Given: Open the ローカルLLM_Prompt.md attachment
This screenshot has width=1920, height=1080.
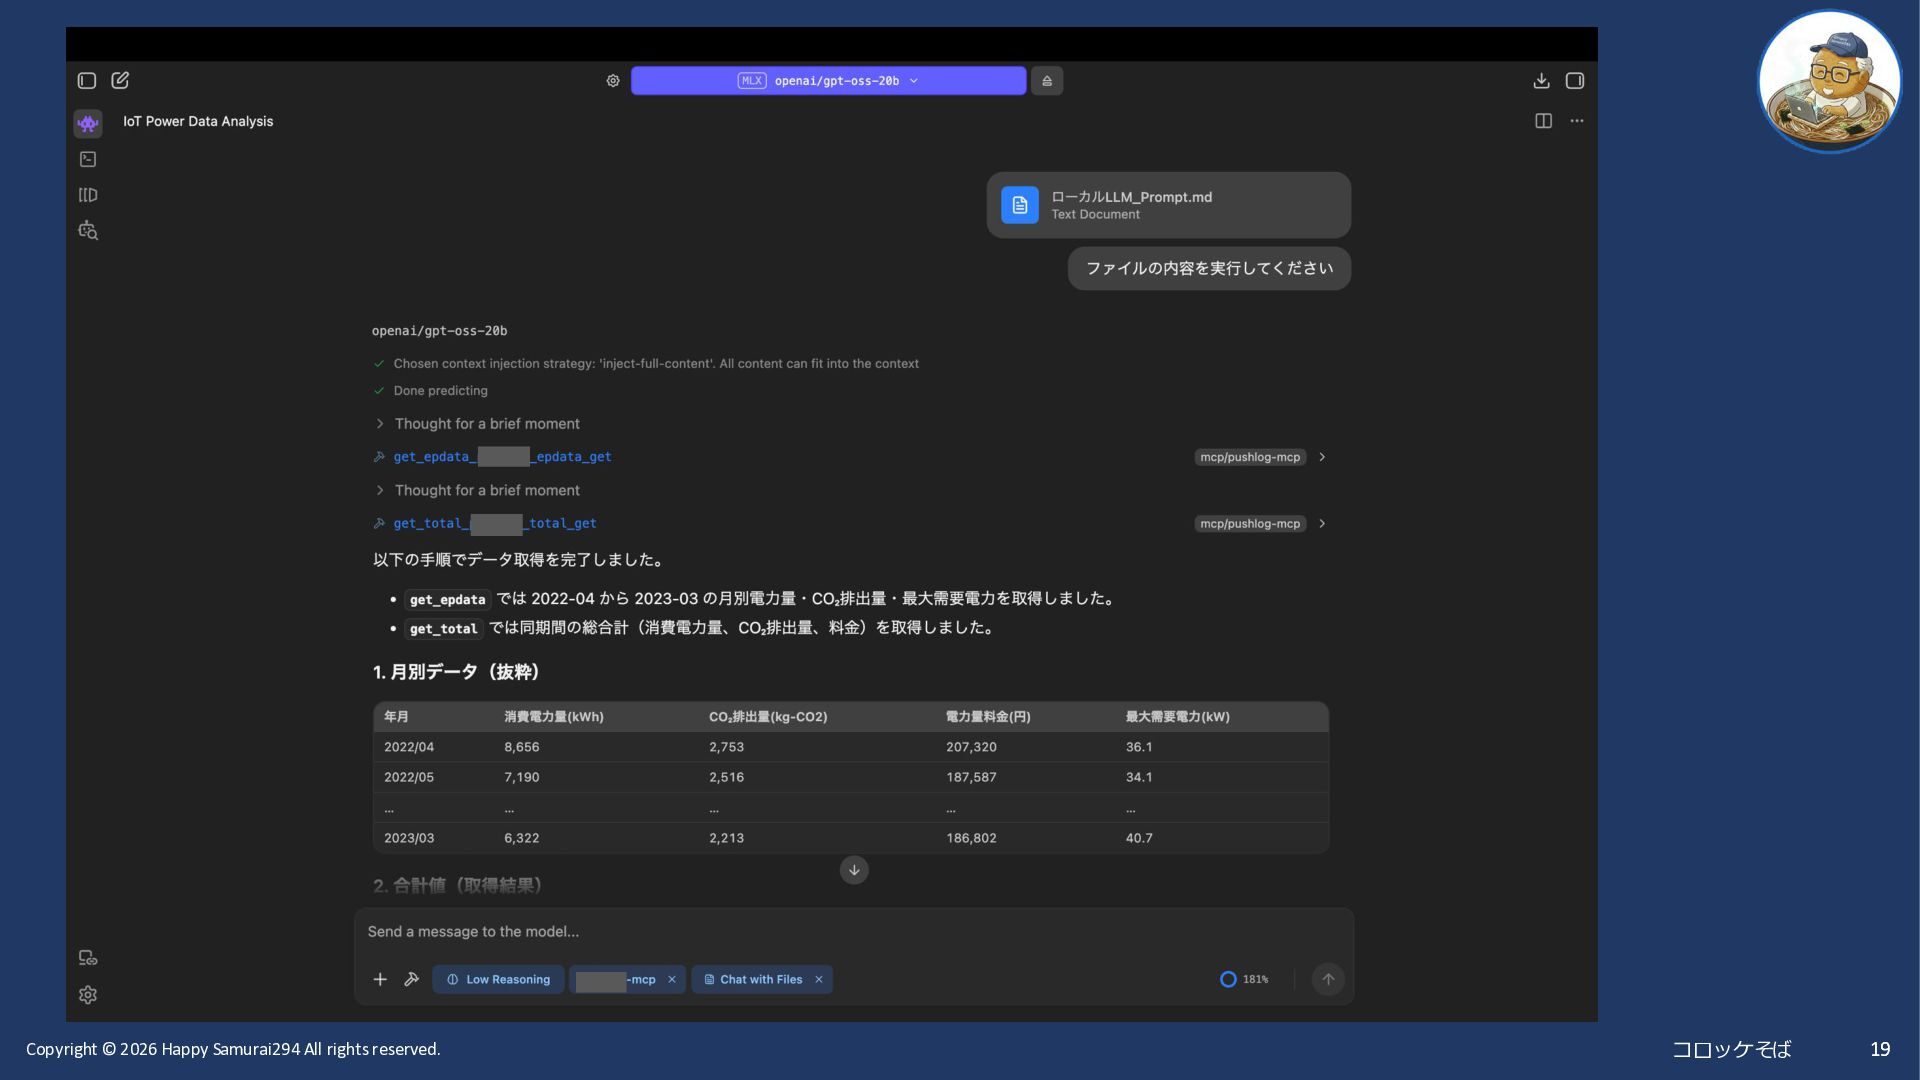Looking at the screenshot, I should coord(1168,205).
